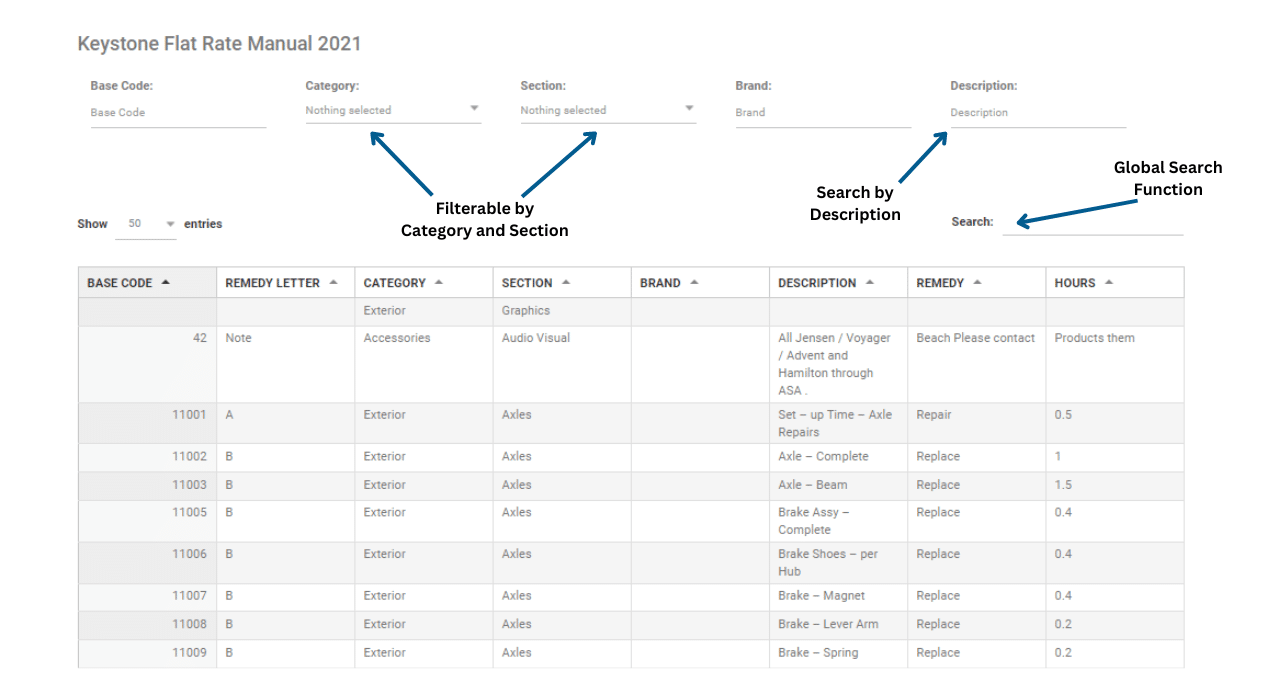Click 'Axle – Complete' description cell
The width and height of the screenshot is (1267, 692).
pos(838,457)
